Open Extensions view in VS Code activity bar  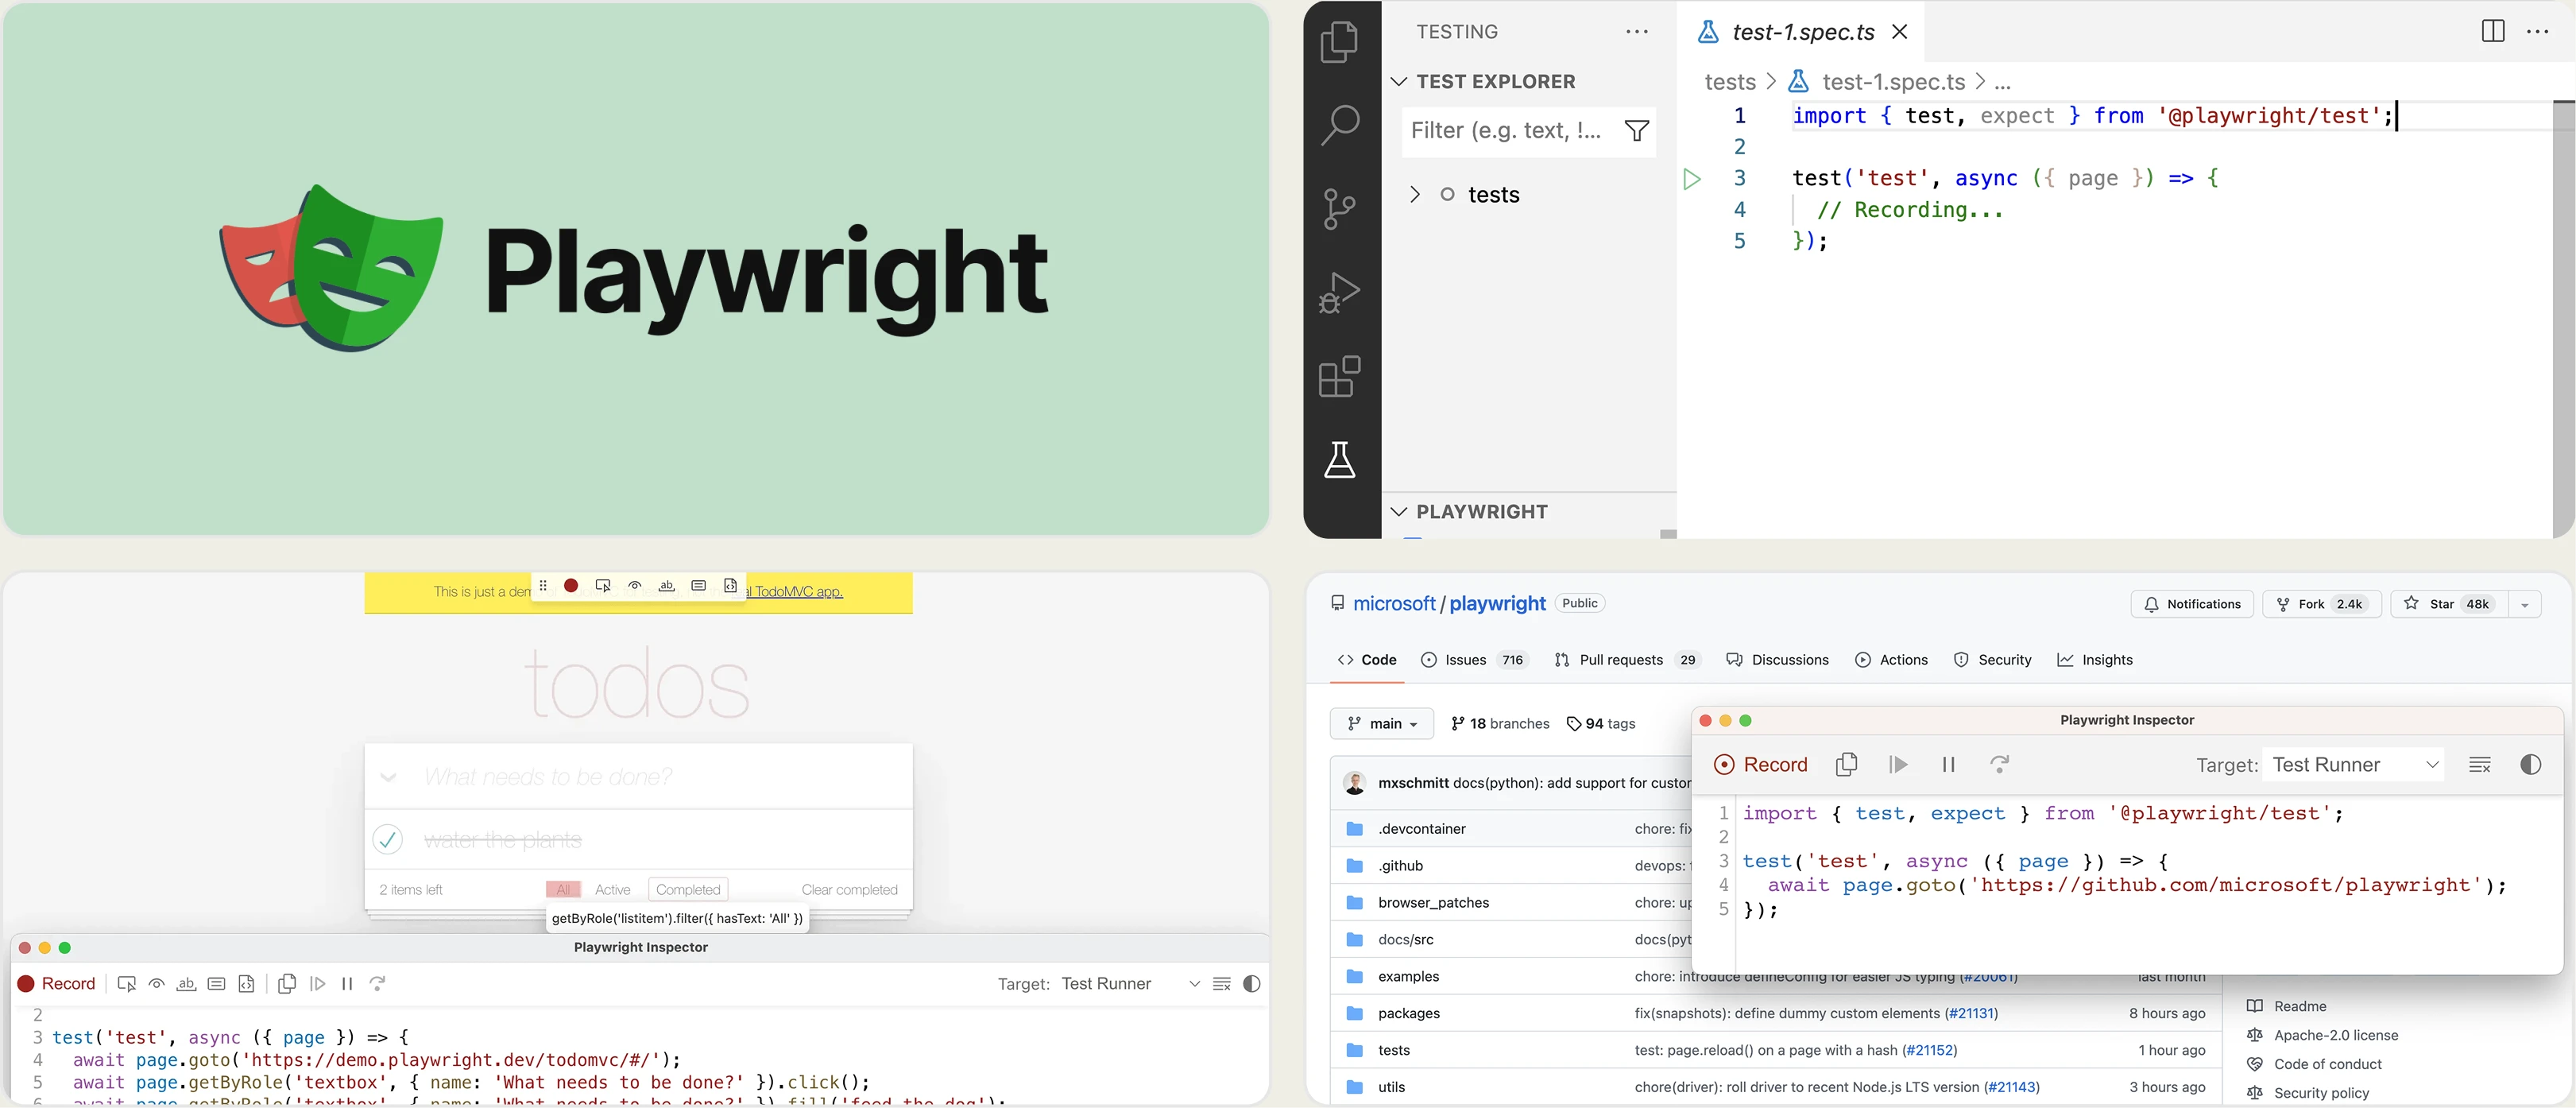click(x=1339, y=376)
